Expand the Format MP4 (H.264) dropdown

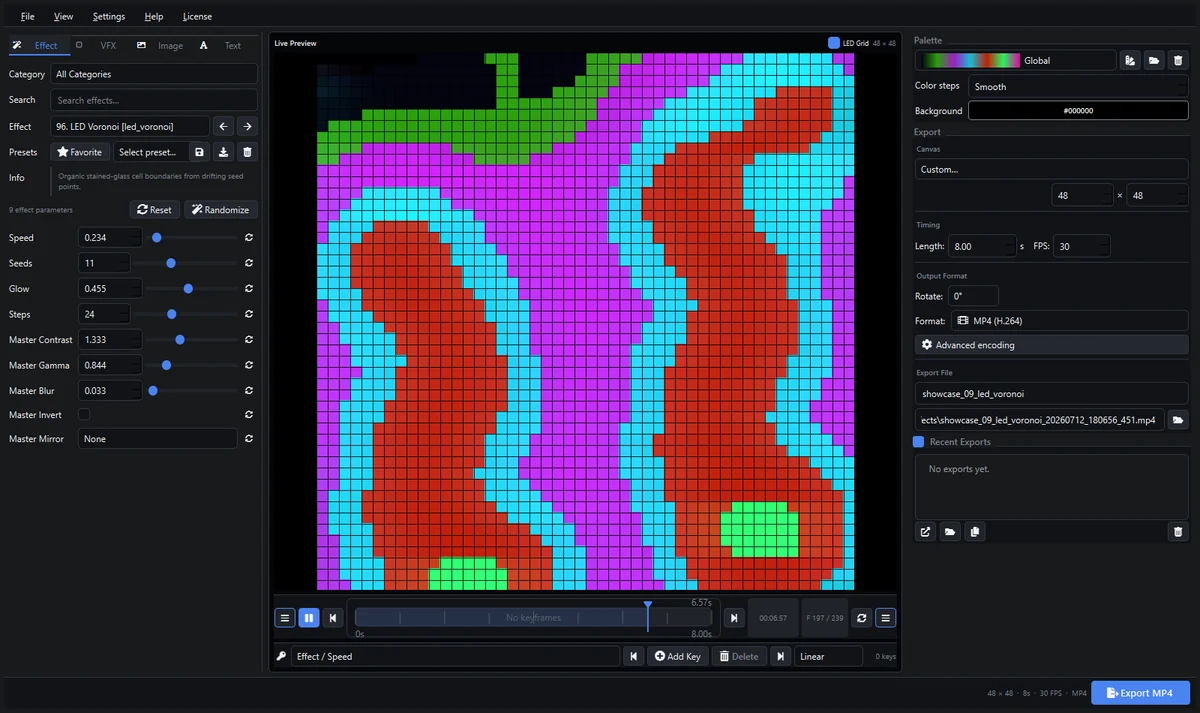1069,321
